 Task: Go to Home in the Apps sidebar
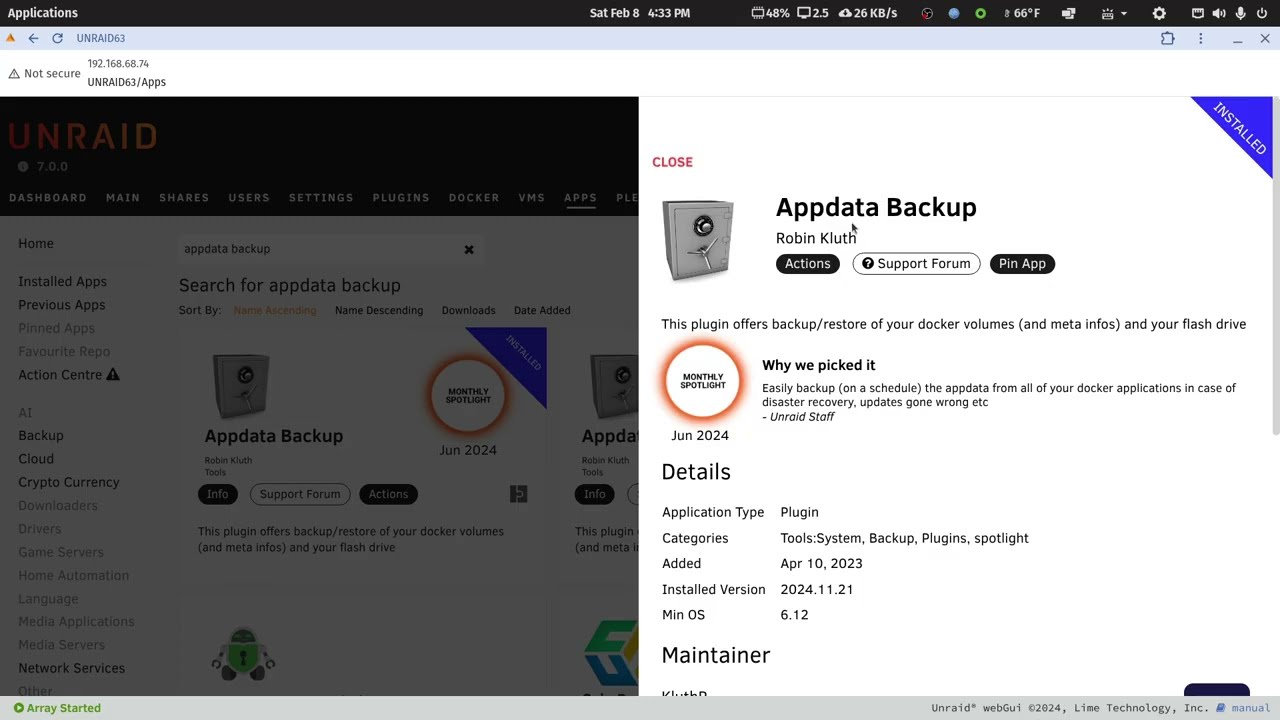pyautogui.click(x=36, y=244)
